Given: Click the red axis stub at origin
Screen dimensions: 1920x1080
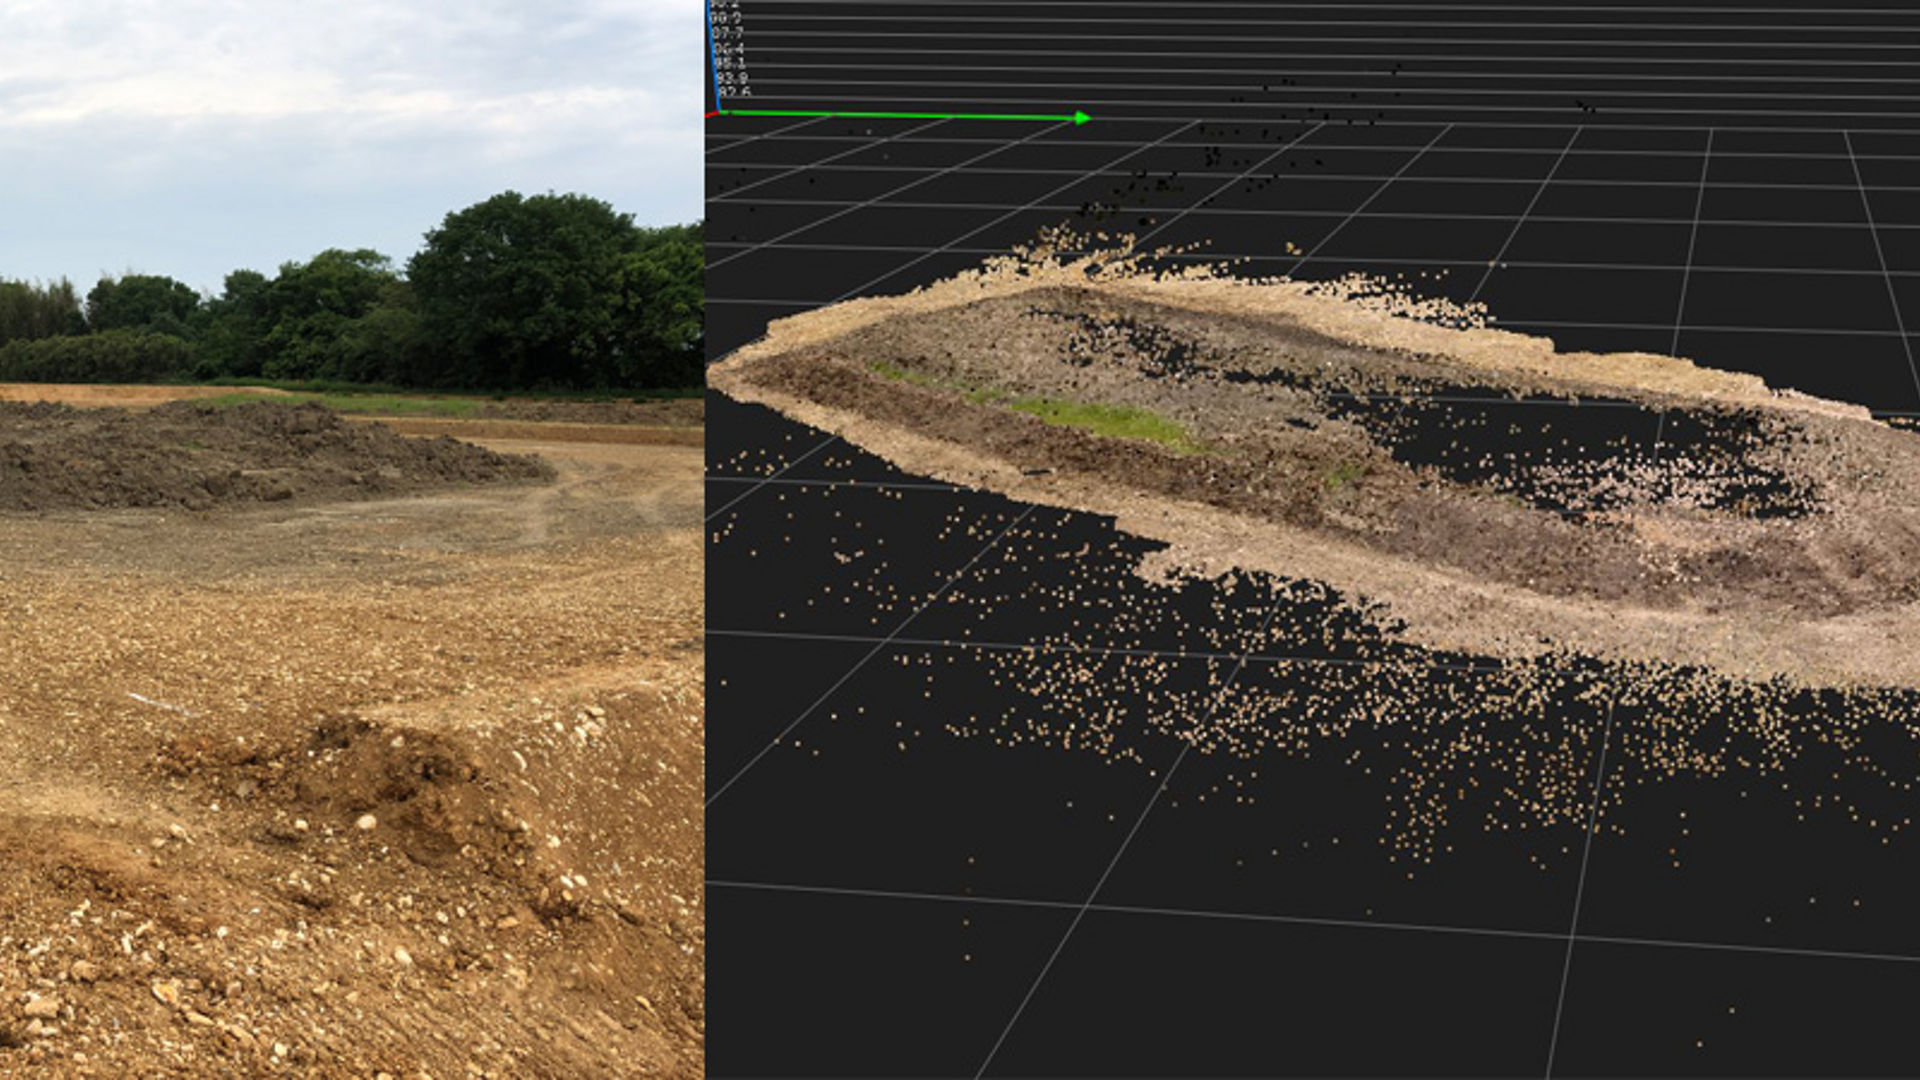Looking at the screenshot, I should pyautogui.click(x=712, y=114).
